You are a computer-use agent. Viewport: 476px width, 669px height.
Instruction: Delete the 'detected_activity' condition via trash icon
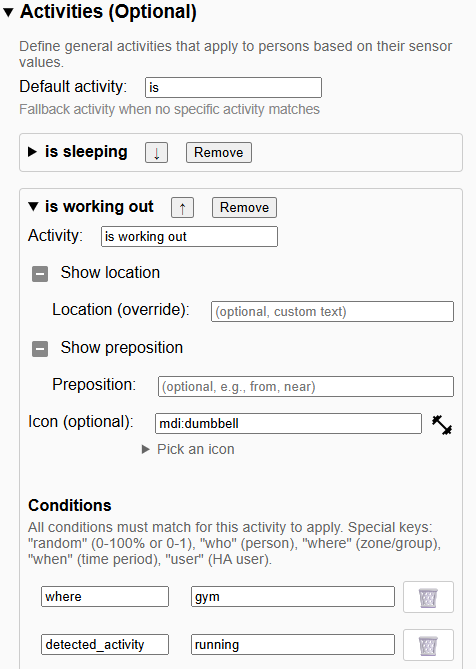pos(428,645)
